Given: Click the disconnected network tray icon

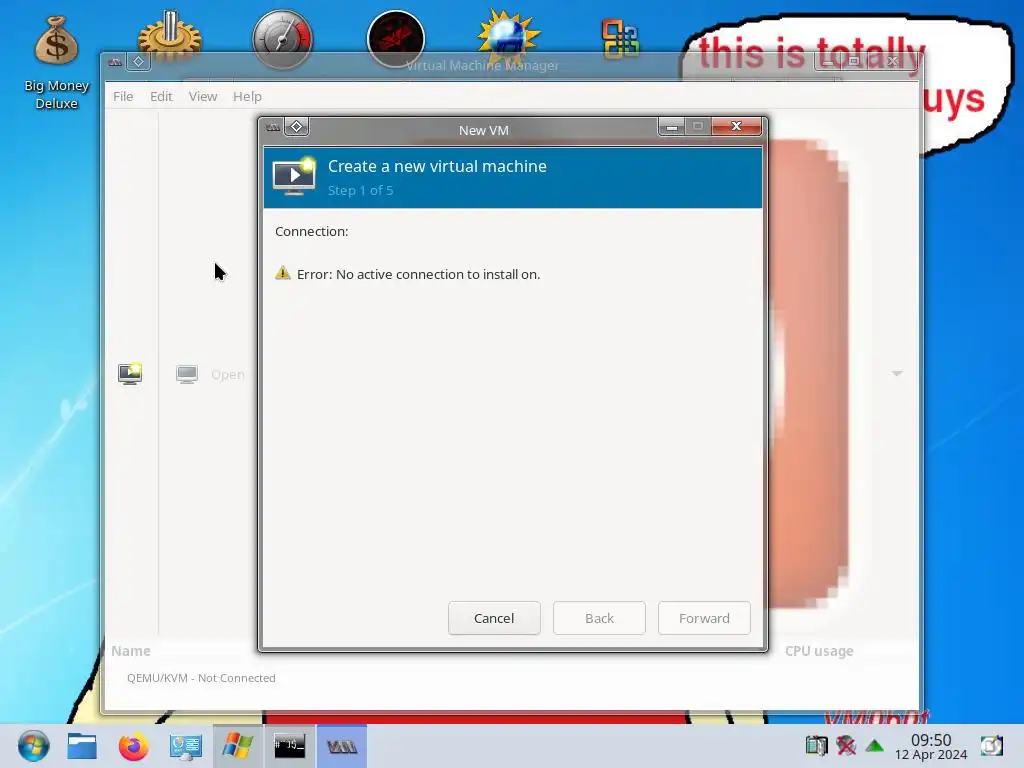Looking at the screenshot, I should (846, 745).
